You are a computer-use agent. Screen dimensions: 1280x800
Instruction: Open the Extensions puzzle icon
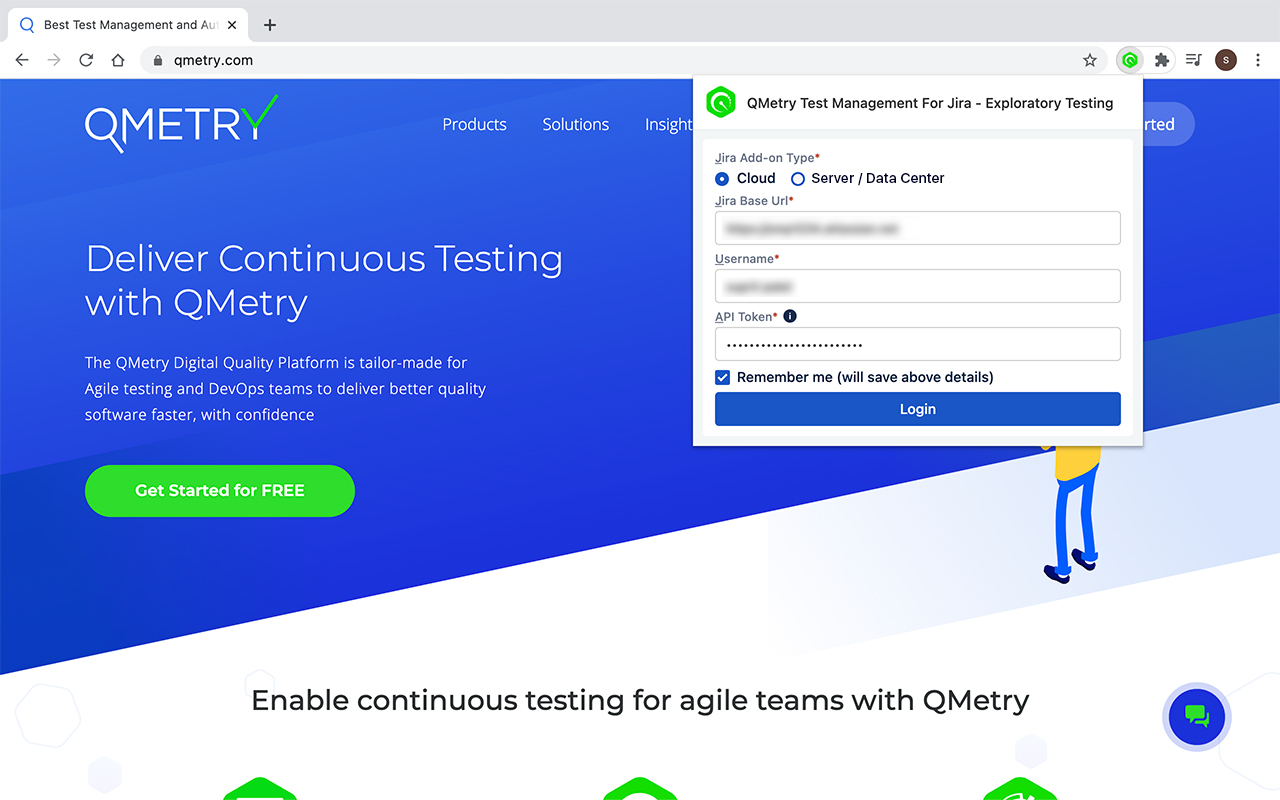pos(1162,60)
